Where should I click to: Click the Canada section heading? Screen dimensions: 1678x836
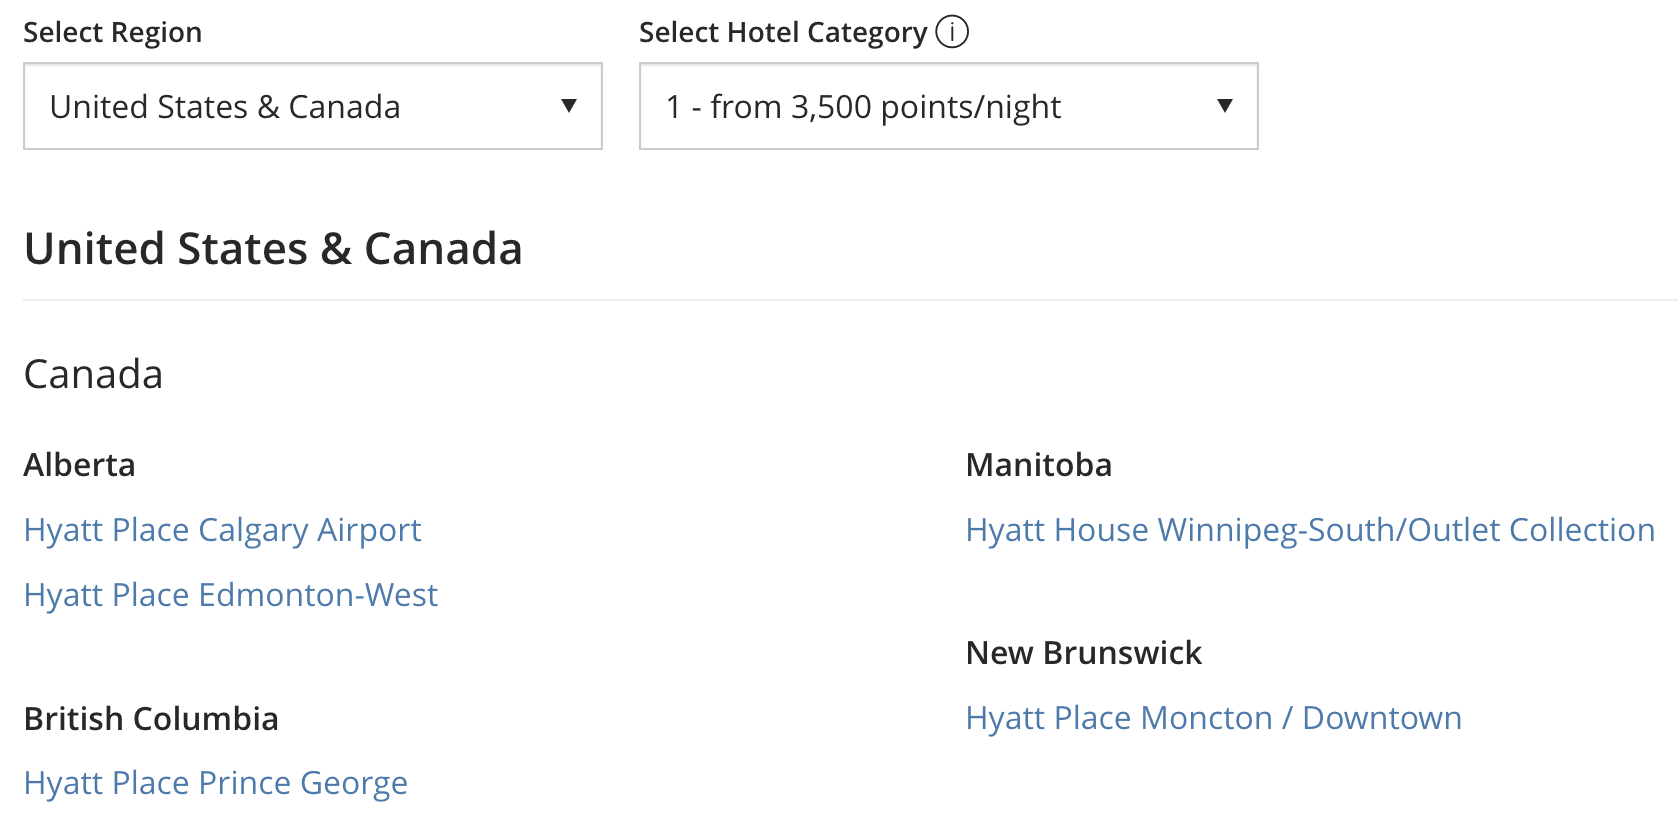coord(93,374)
